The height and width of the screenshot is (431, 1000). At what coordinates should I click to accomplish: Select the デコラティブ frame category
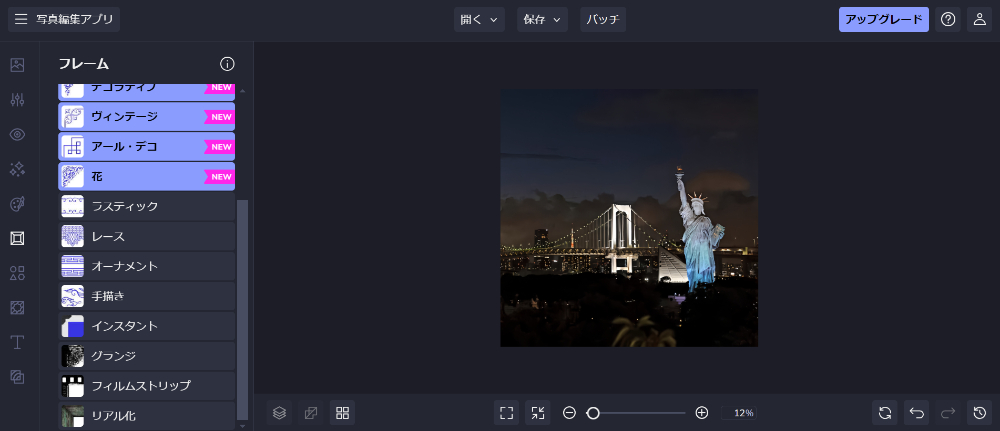pyautogui.click(x=147, y=91)
